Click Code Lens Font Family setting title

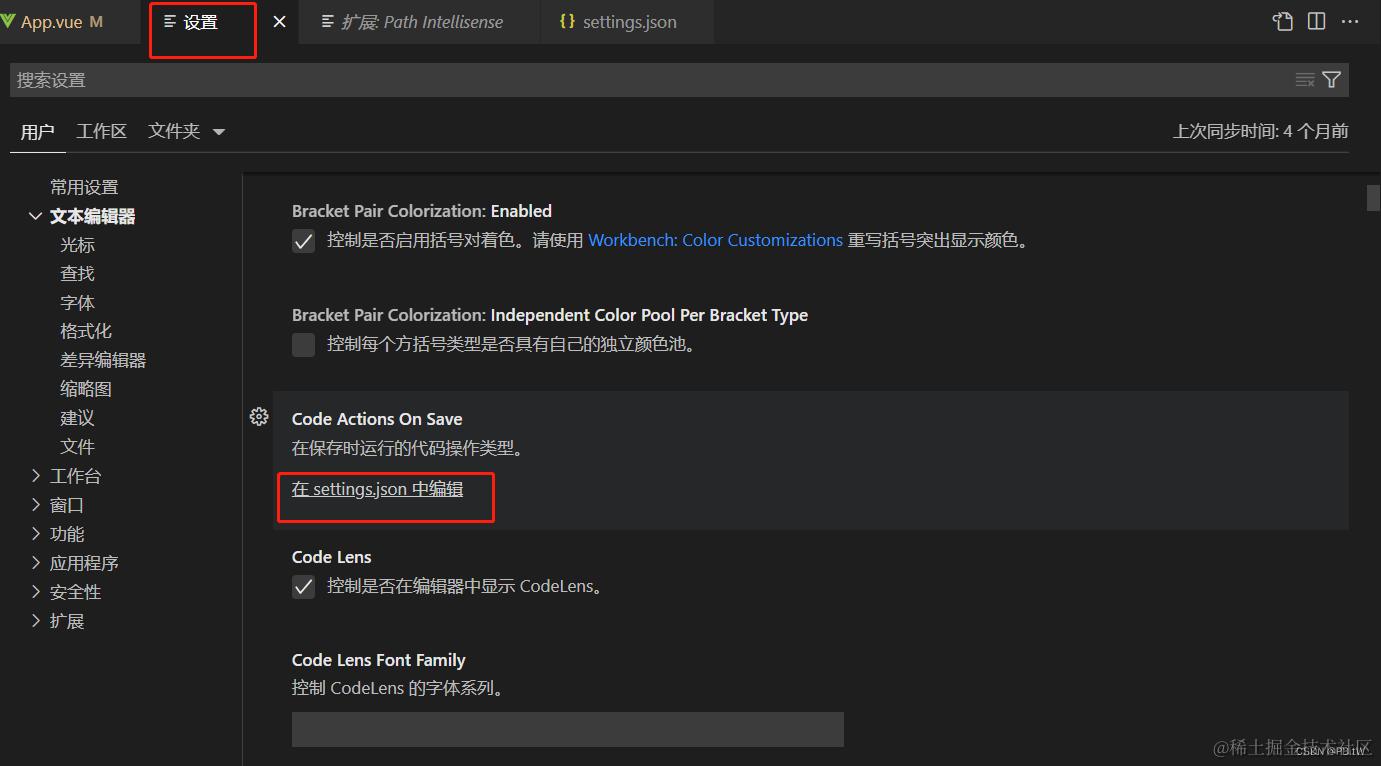coord(379,660)
